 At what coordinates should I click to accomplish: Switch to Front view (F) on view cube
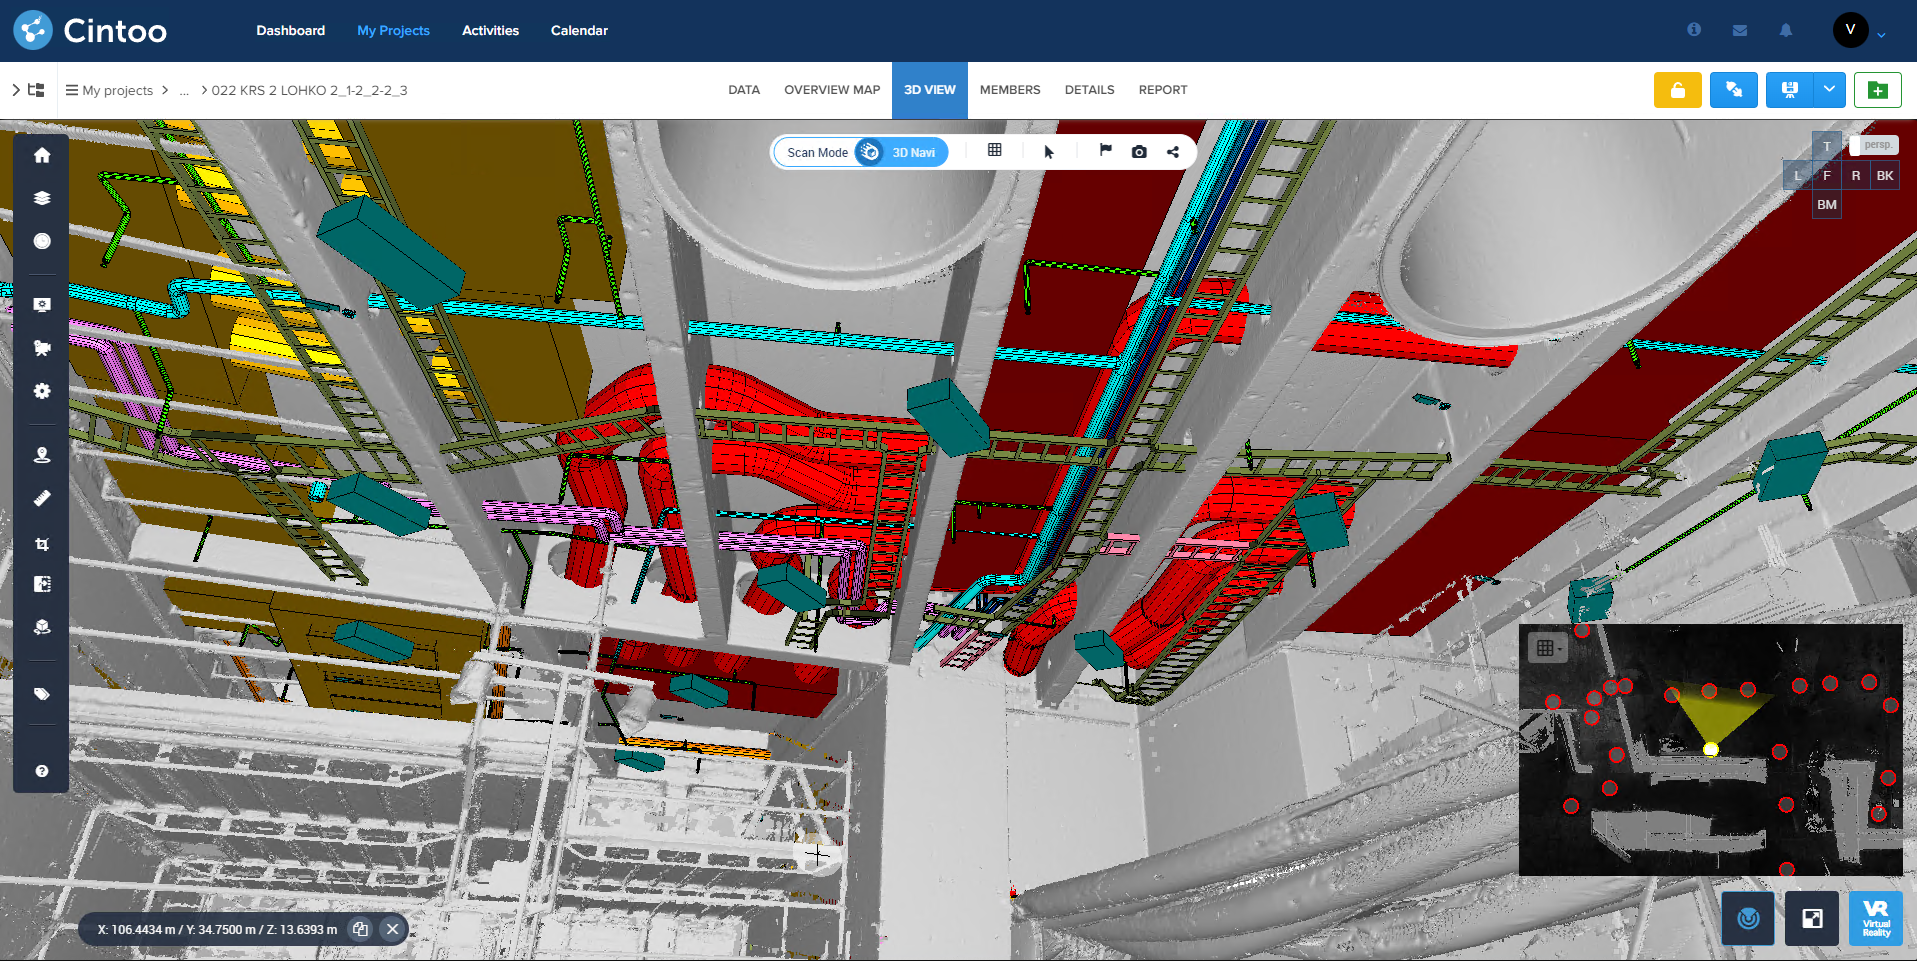[x=1827, y=175]
